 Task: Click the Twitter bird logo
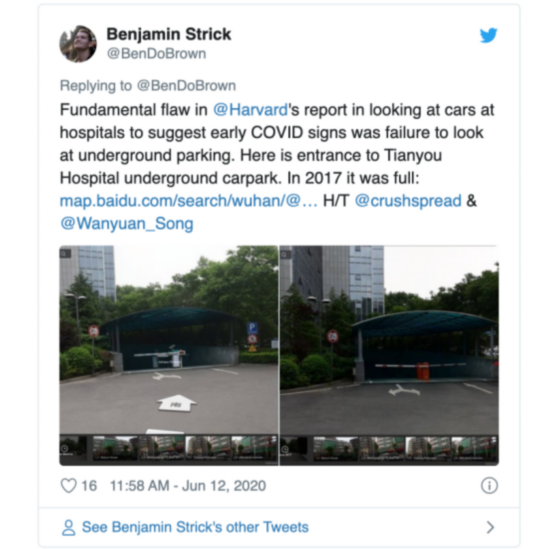coord(488,35)
